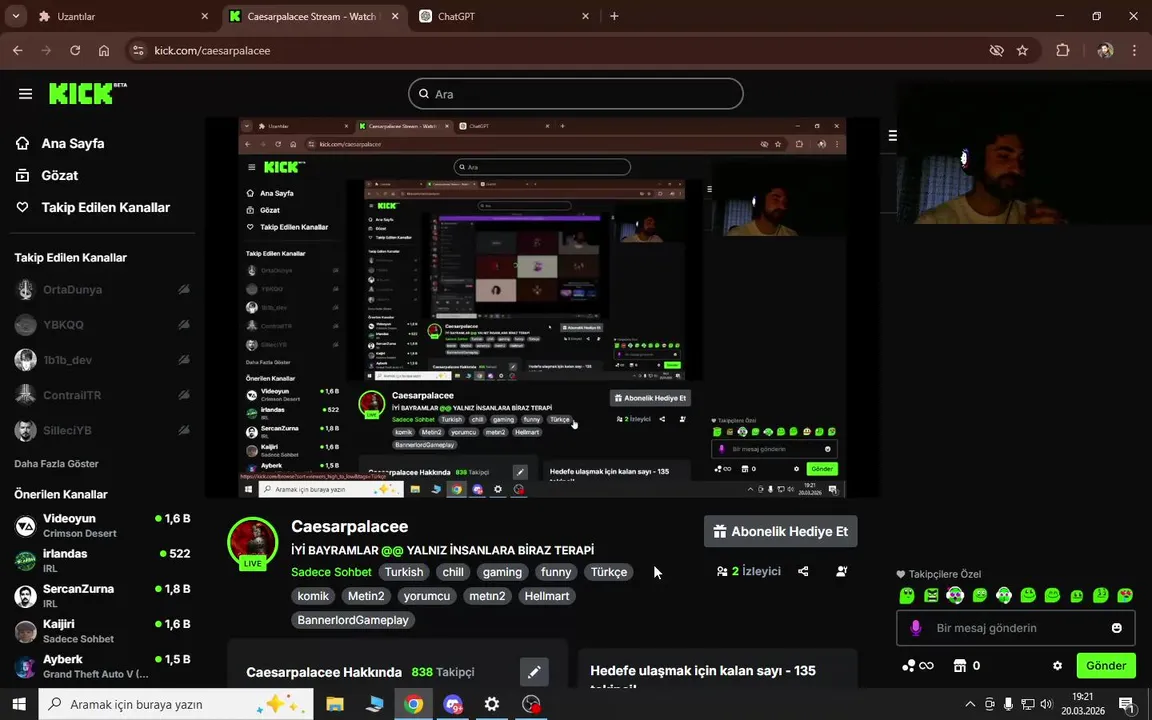Open the Chrome extensions puzzle icon
Viewport: 1152px width, 720px height.
coord(1062,51)
